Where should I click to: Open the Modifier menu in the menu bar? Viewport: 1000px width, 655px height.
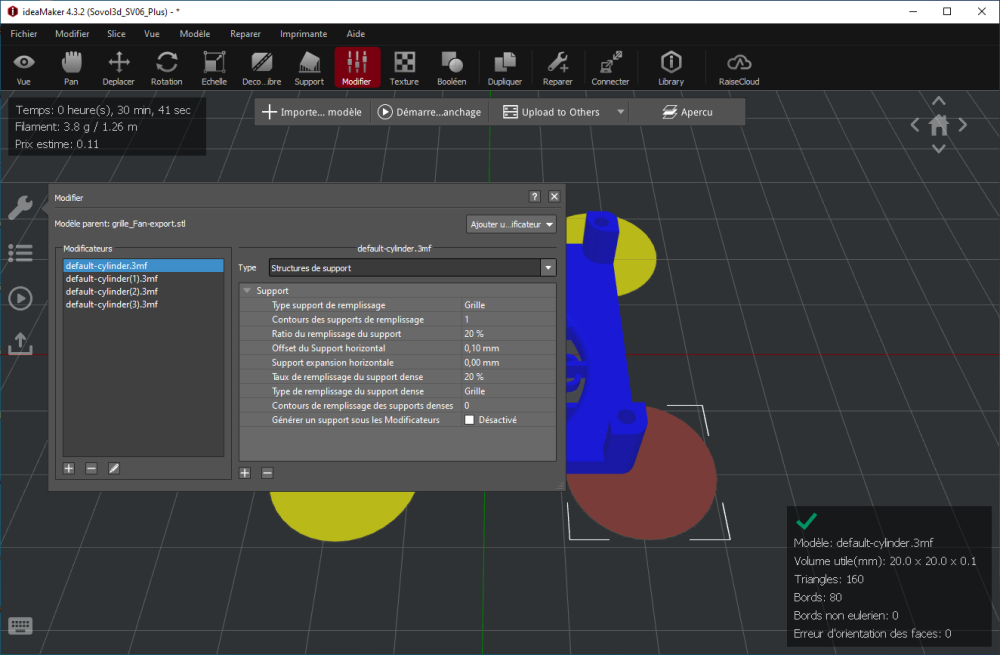[x=72, y=34]
